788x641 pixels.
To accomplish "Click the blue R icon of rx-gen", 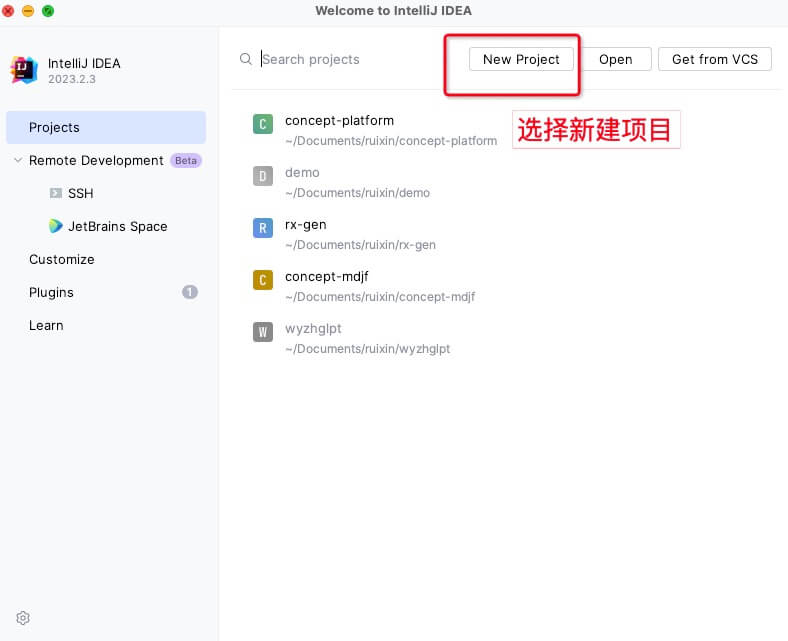I will coord(263,228).
